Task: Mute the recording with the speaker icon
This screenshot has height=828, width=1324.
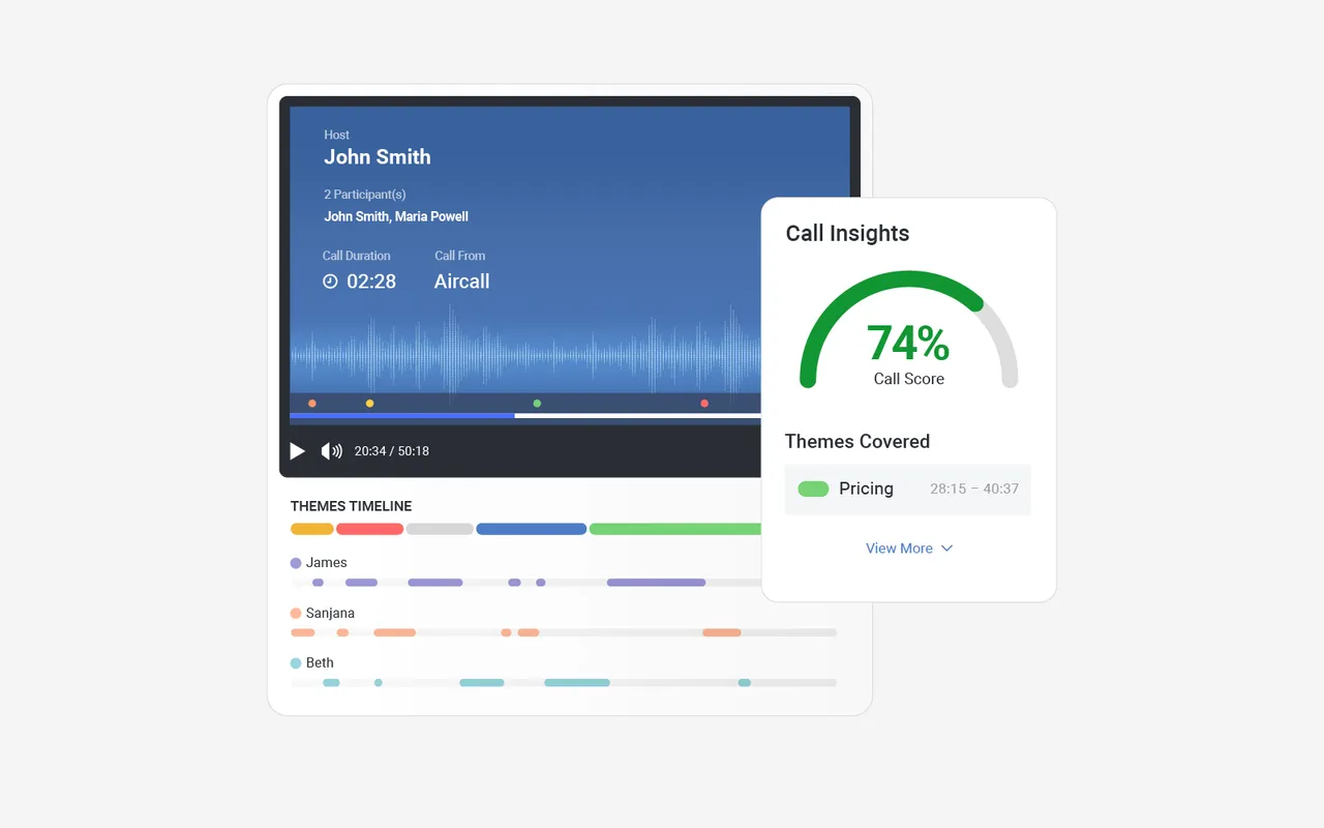Action: tap(331, 451)
